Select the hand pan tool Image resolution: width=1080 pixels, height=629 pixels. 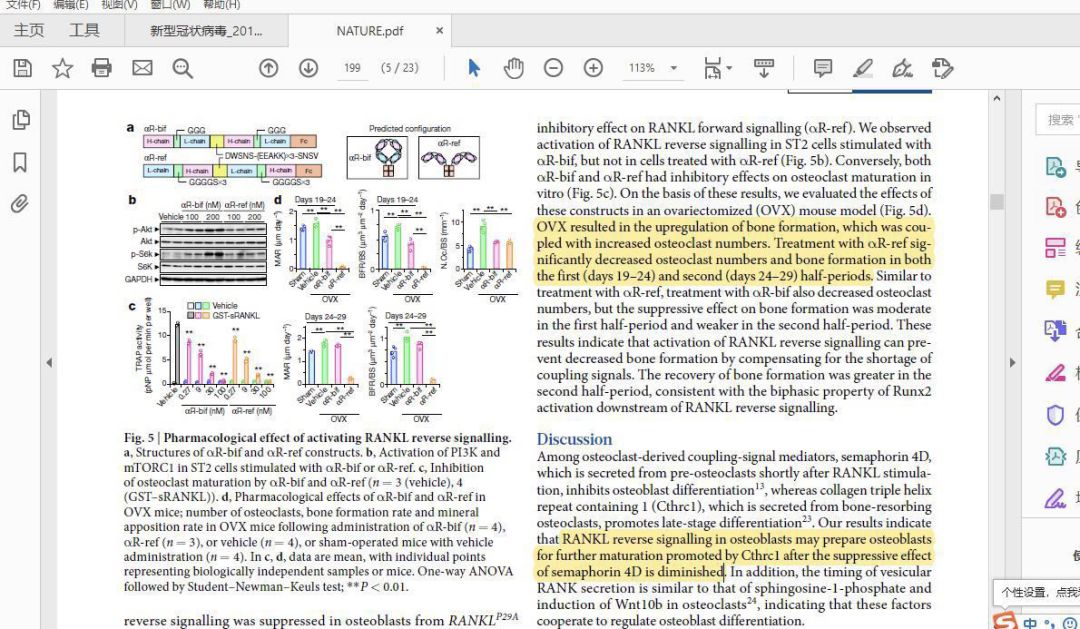[513, 68]
